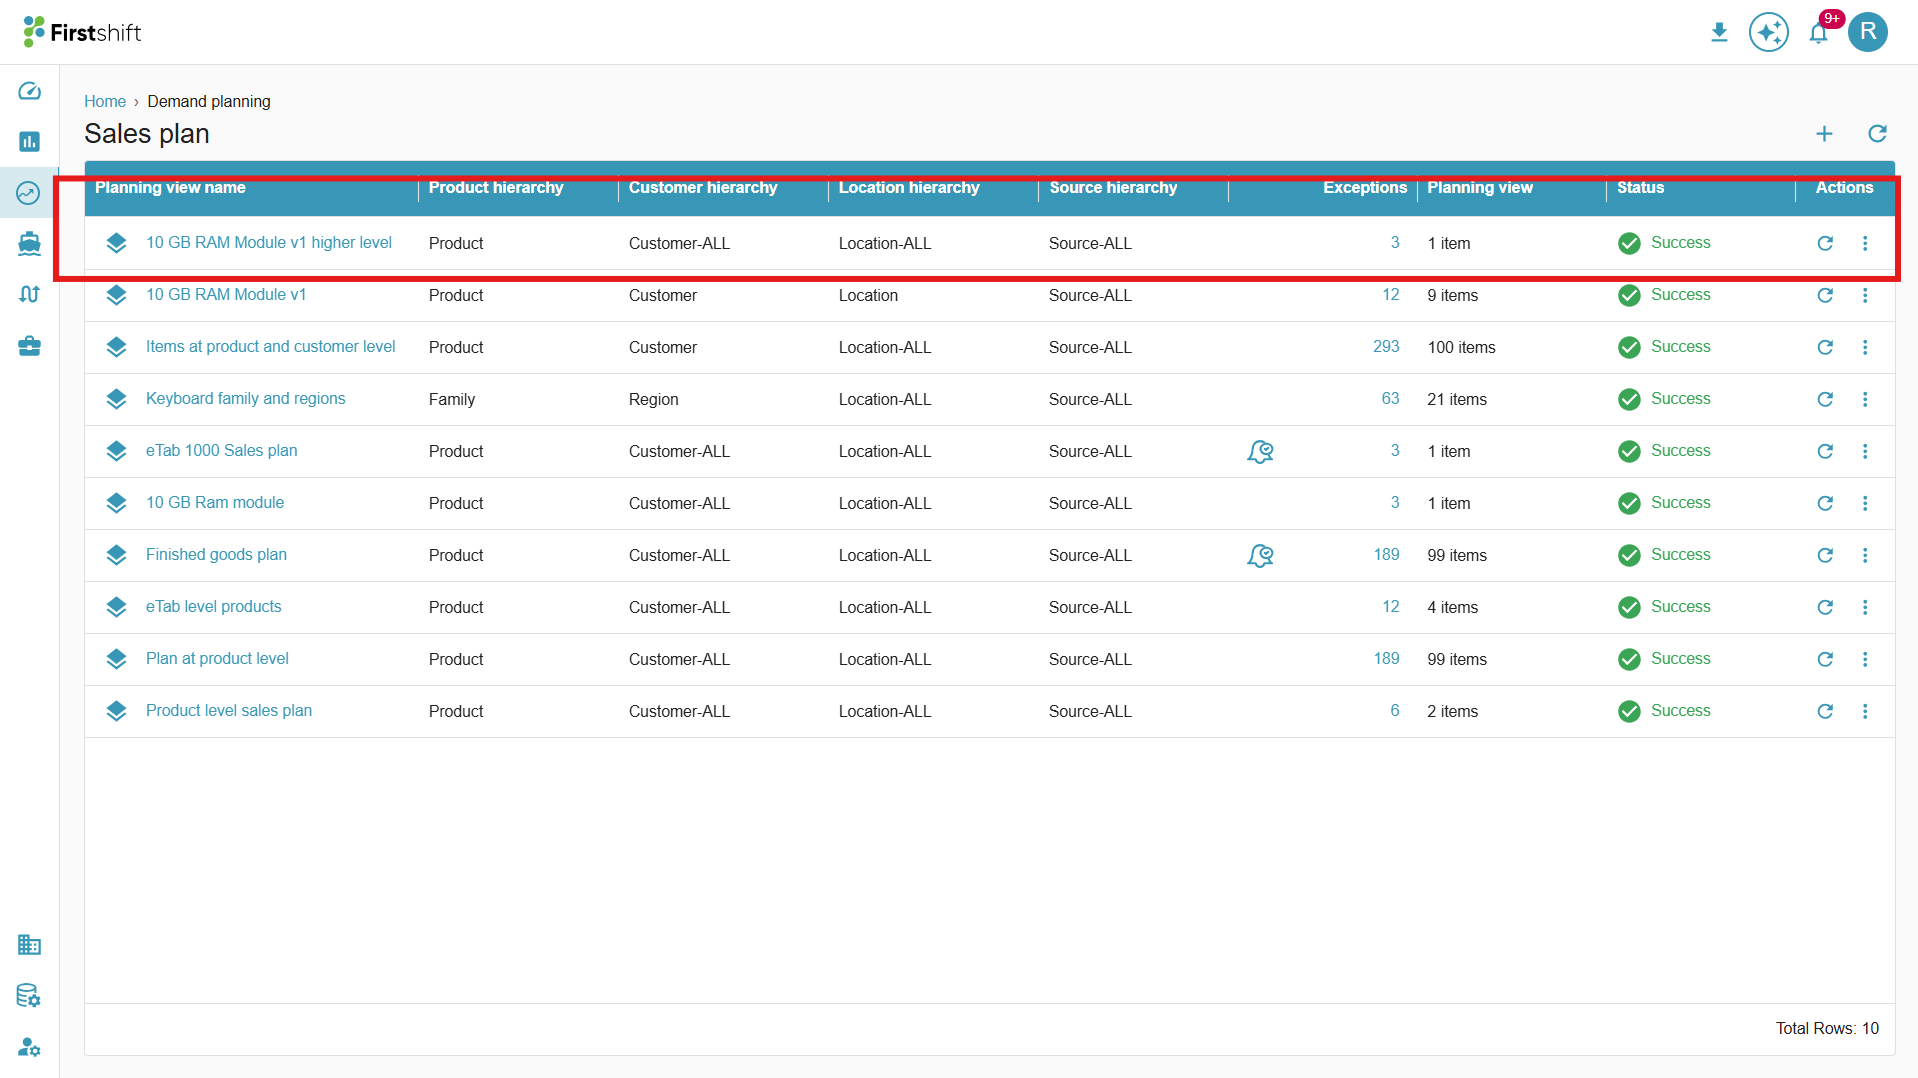Click the 293 exceptions count
This screenshot has height=1078, width=1918.
tap(1386, 346)
